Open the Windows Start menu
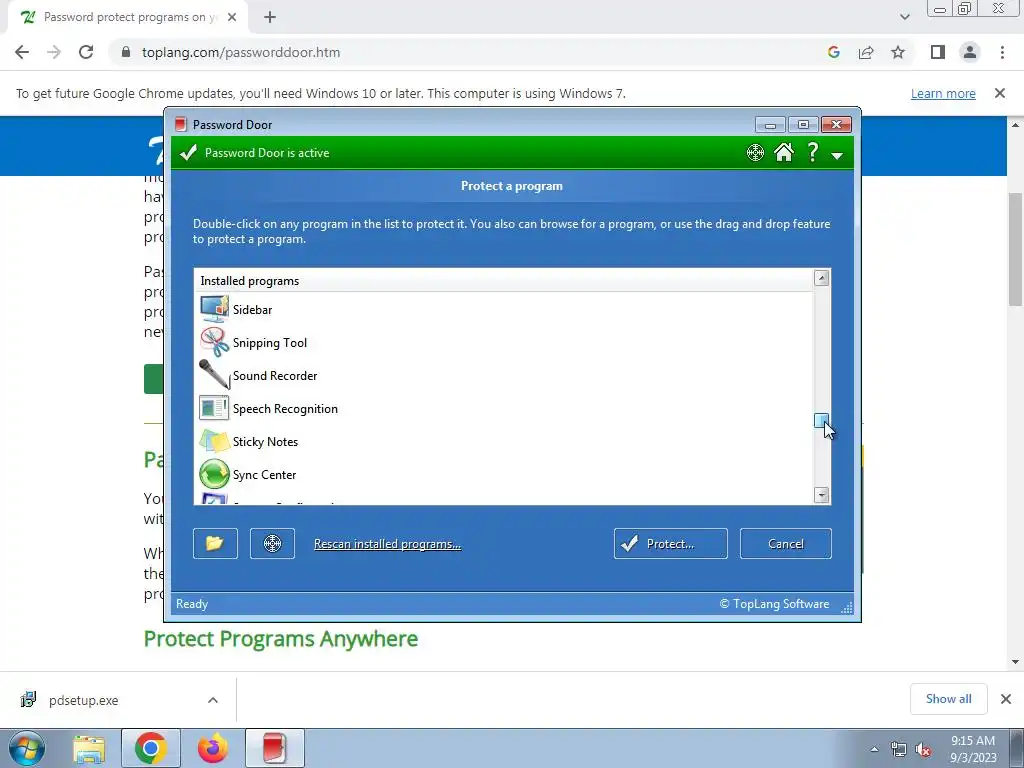This screenshot has width=1024, height=768. [x=27, y=748]
